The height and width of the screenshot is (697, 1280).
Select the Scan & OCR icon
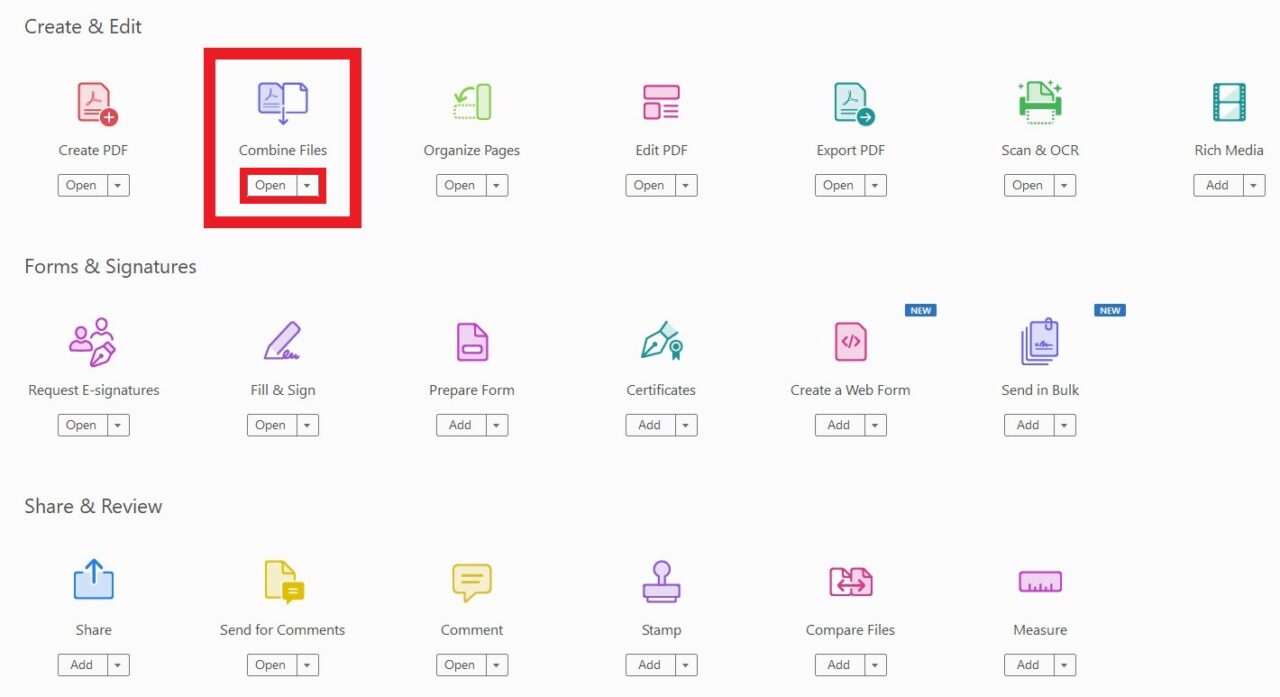[1040, 102]
